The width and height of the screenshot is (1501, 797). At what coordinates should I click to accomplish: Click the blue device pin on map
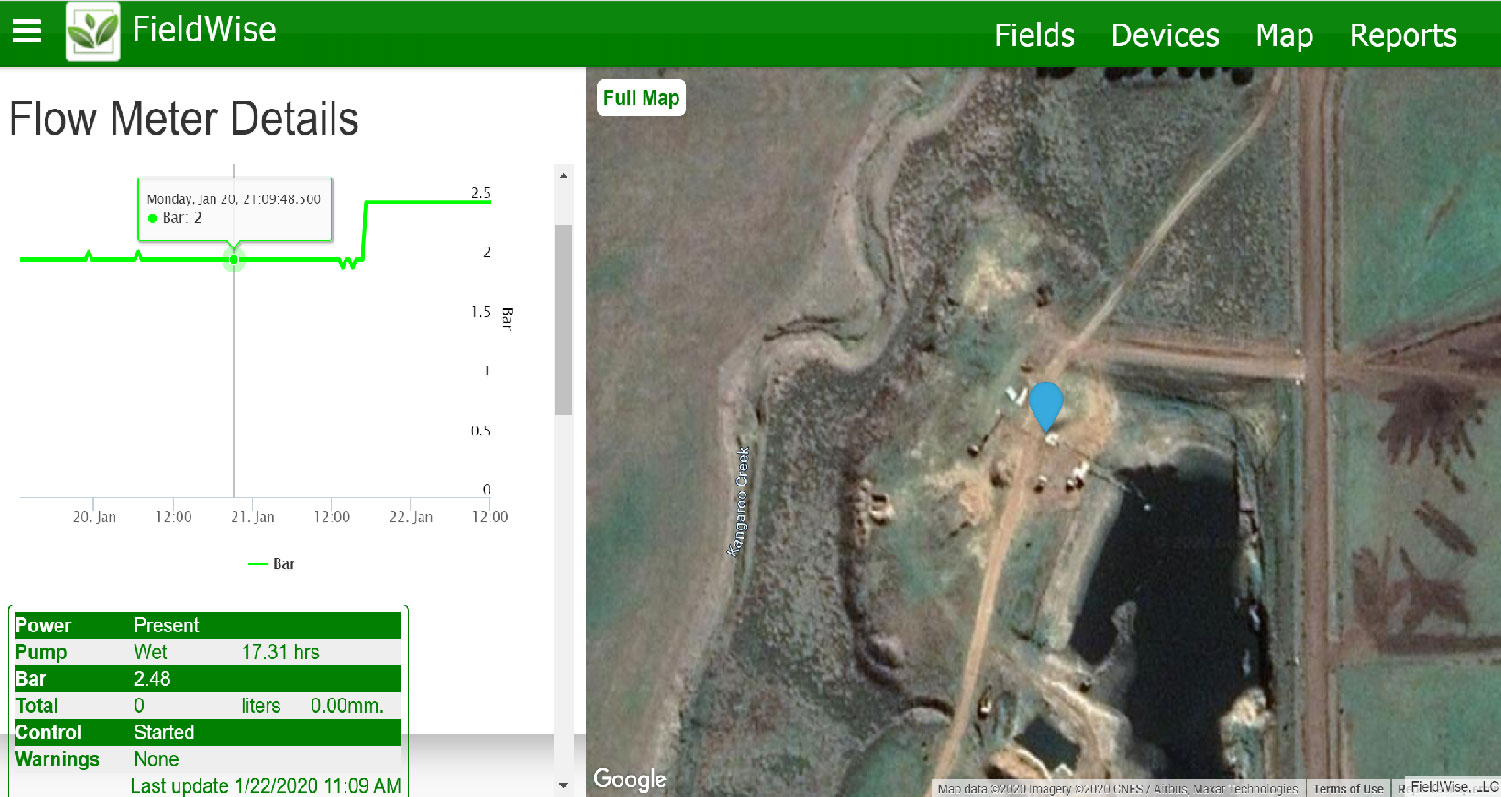coord(1046,404)
